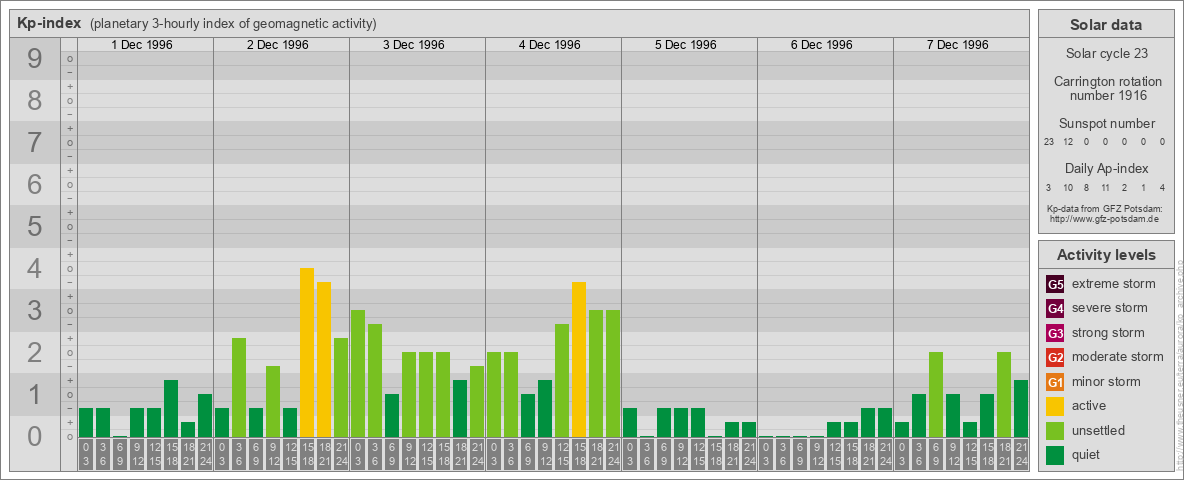Click the 'Kp-data from GFZ Potsdam:' text
This screenshot has height=480, width=1184.
[x=1104, y=208]
